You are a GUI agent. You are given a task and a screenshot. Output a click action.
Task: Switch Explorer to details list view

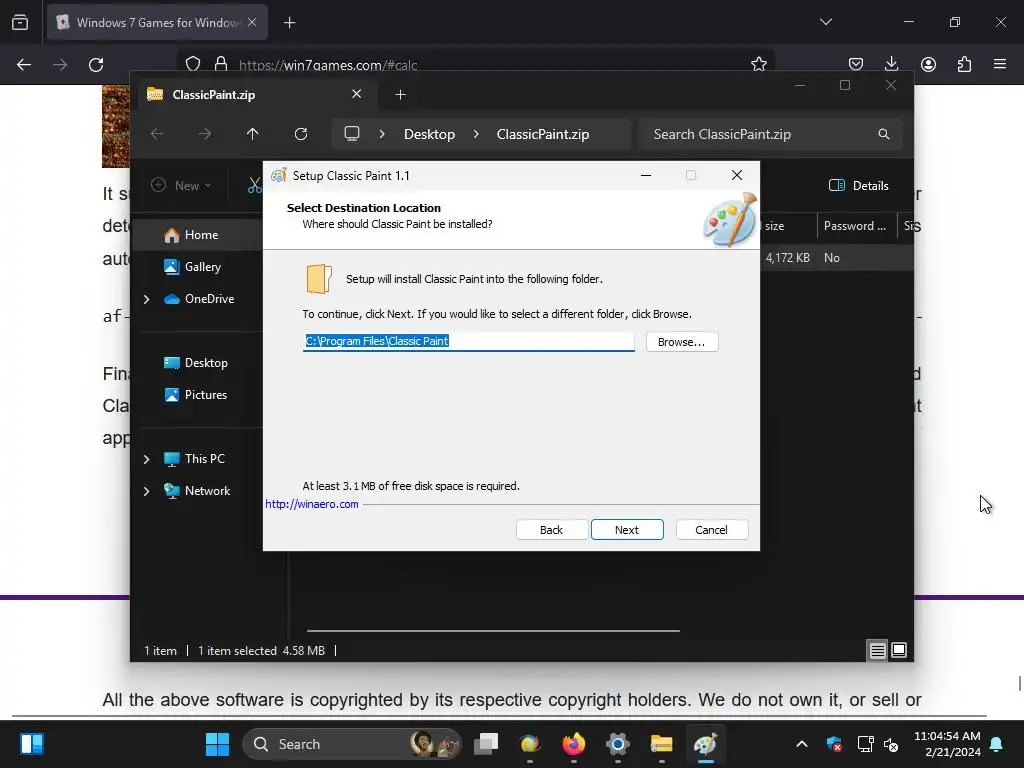tap(877, 650)
